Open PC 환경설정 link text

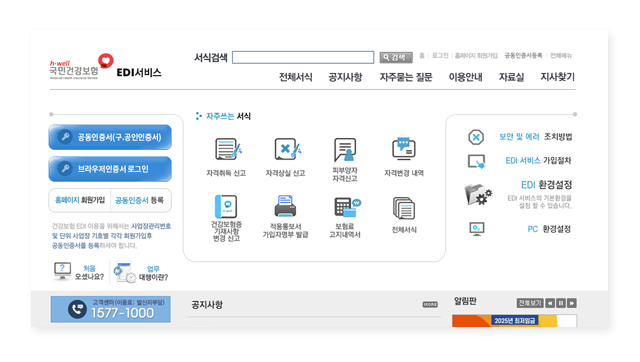click(x=549, y=229)
